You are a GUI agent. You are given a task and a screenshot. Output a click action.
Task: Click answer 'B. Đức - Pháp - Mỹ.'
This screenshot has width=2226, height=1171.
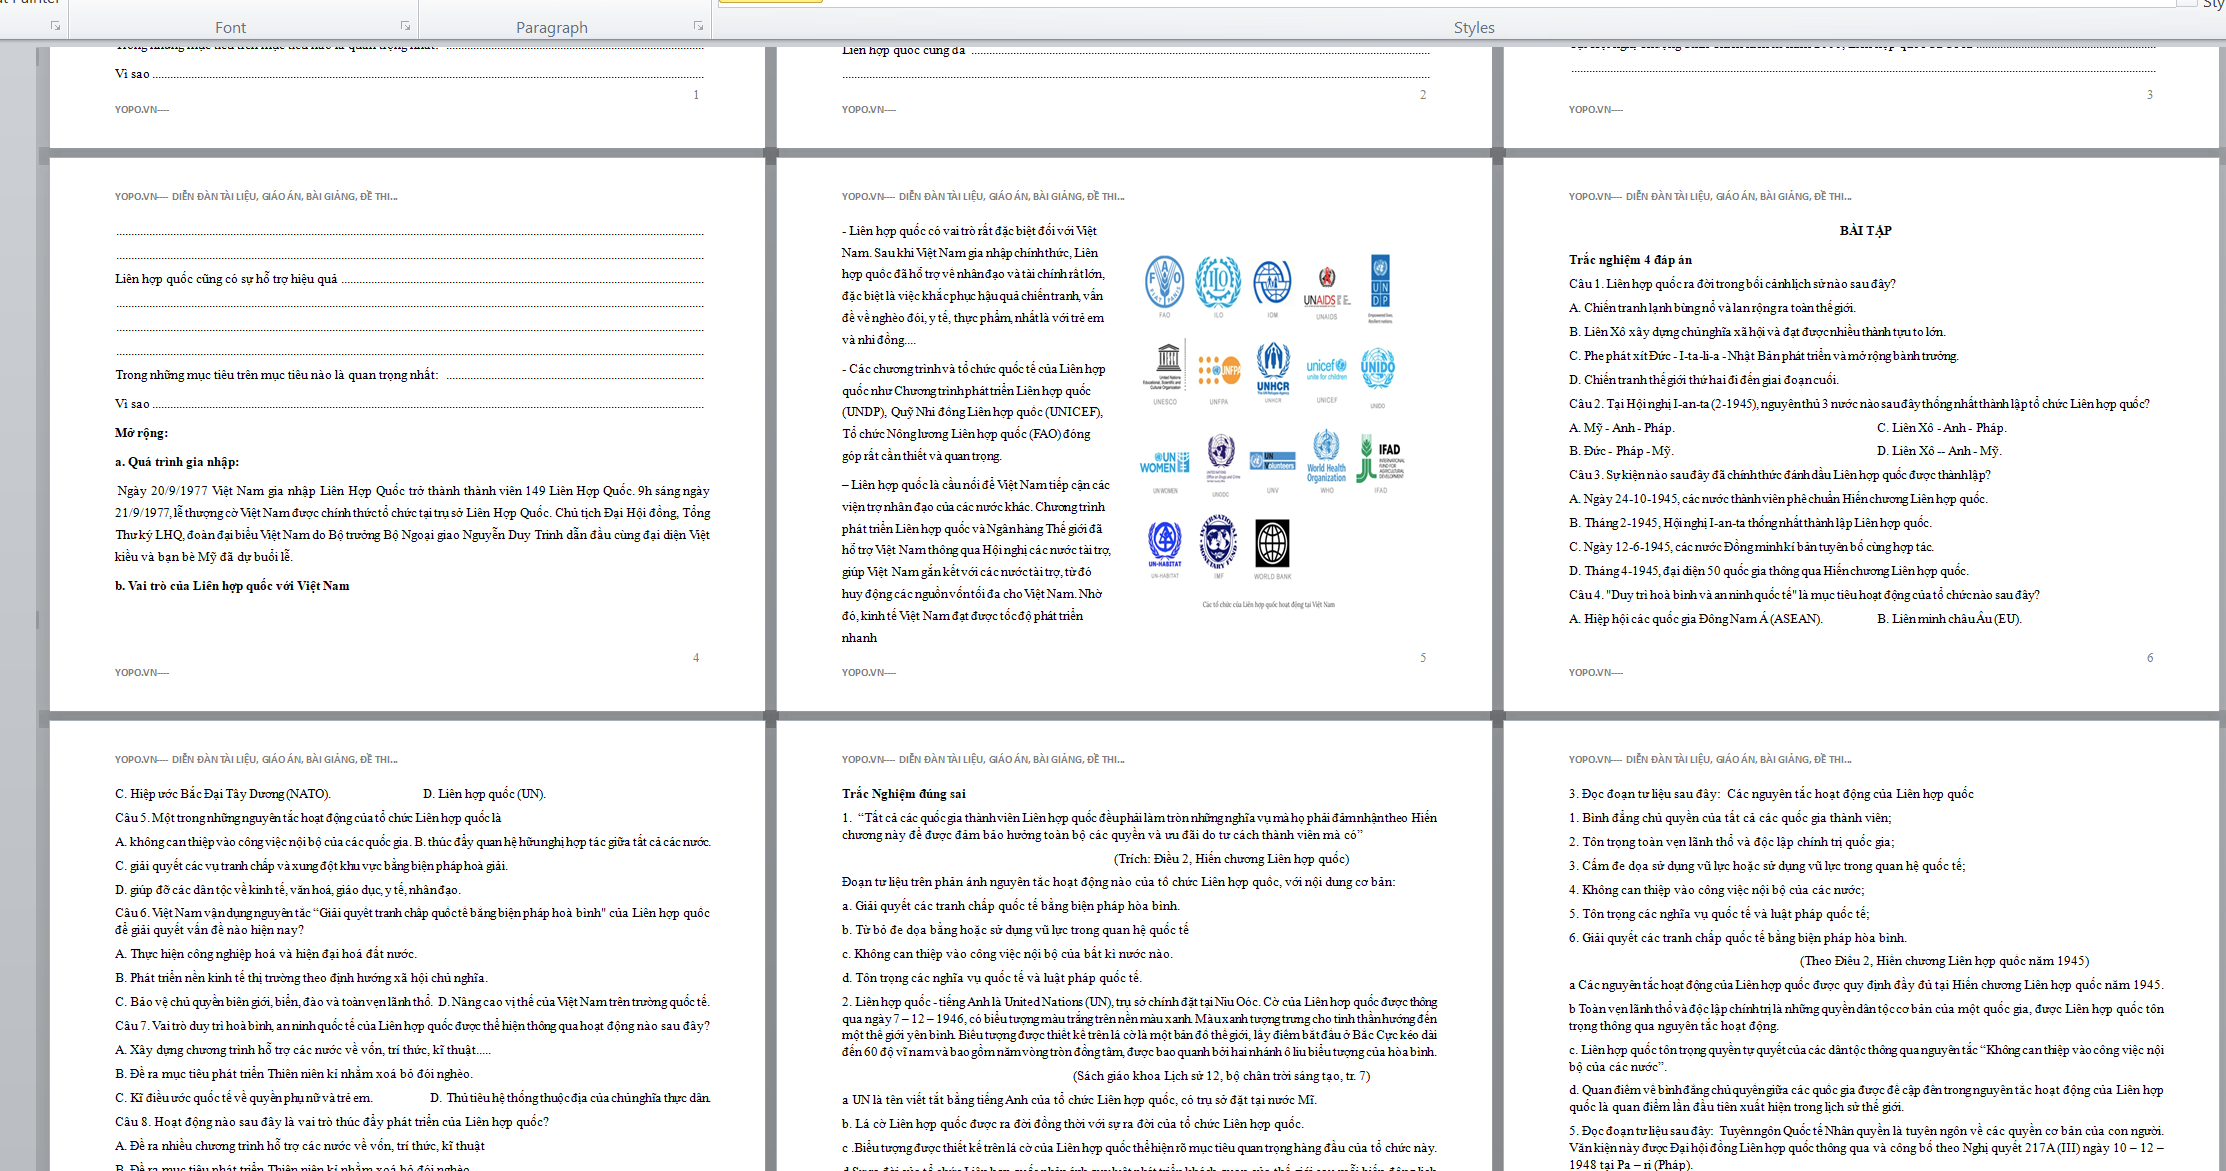(1621, 451)
